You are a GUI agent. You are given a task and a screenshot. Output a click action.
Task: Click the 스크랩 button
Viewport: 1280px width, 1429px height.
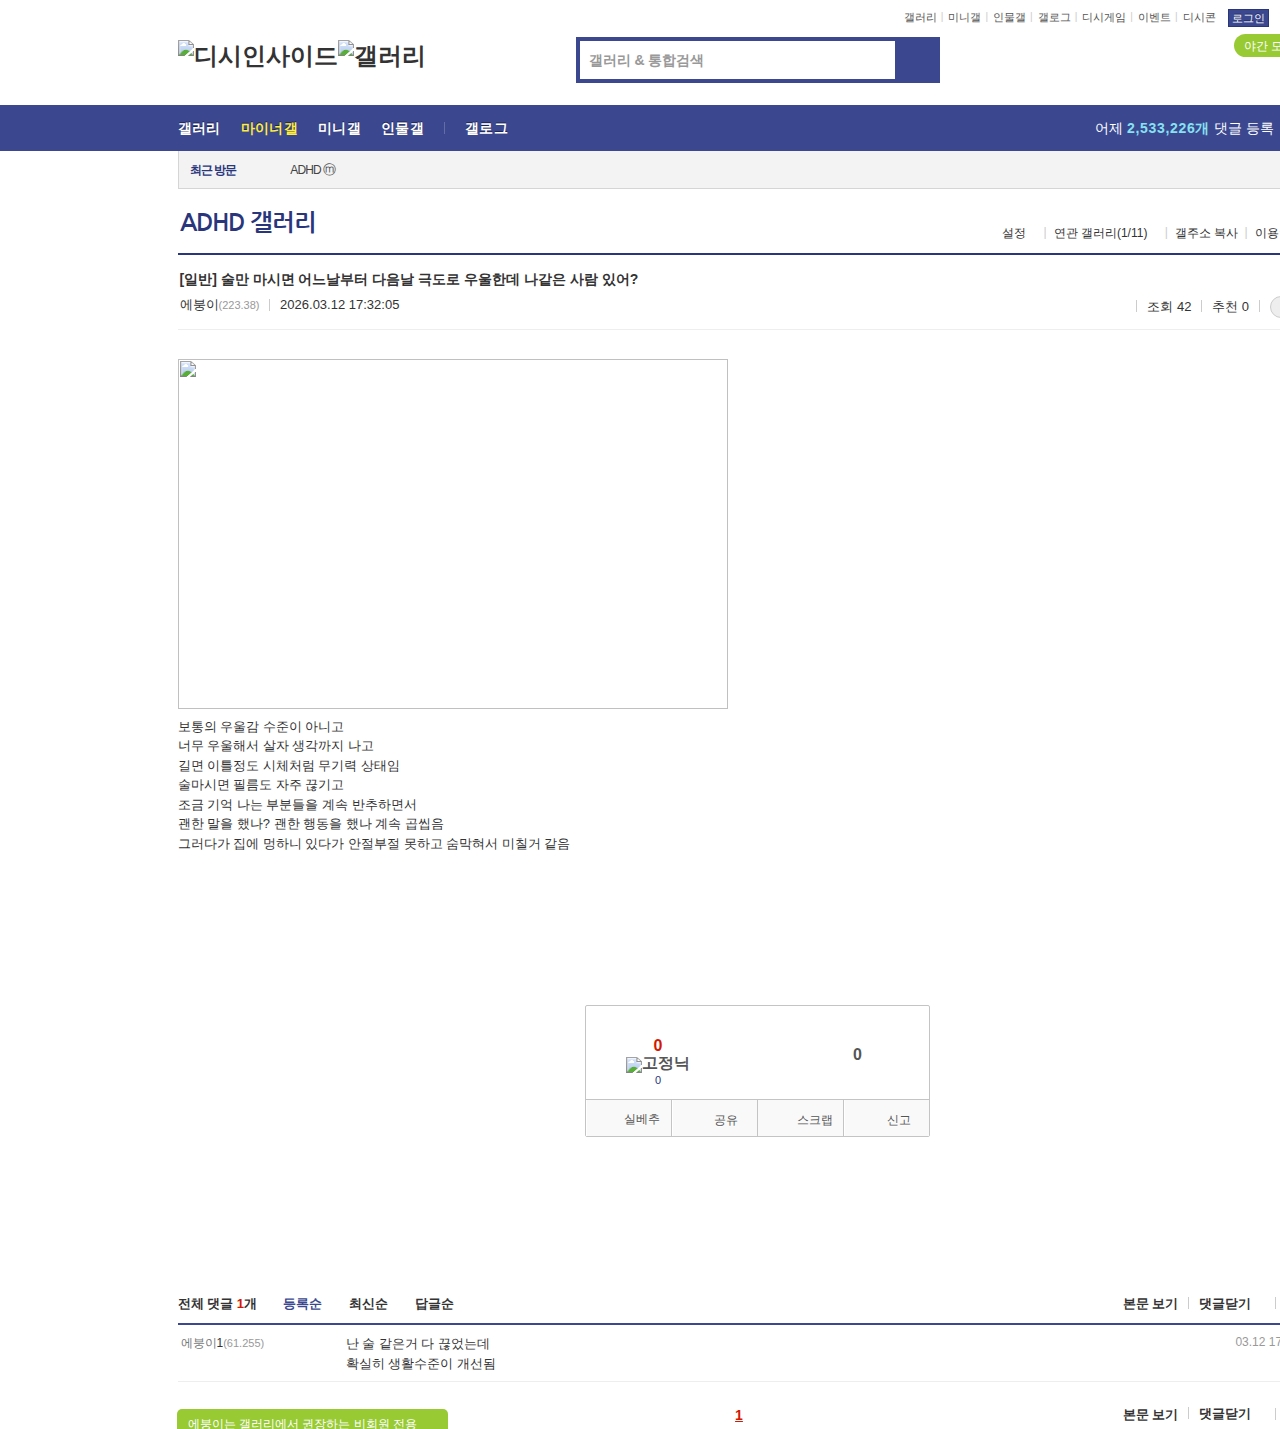click(801, 1119)
